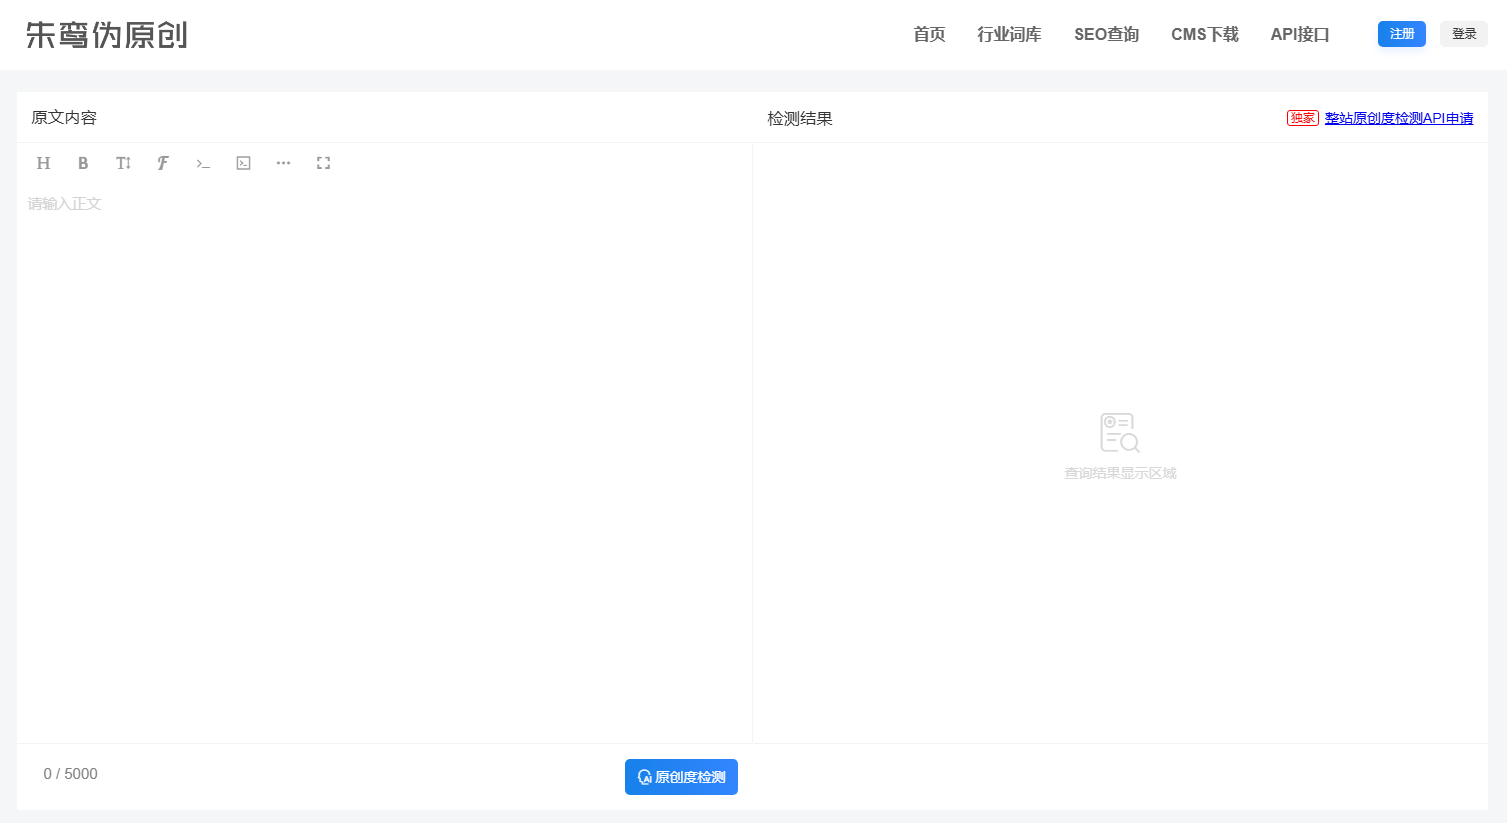Click the inline code prompt icon
This screenshot has width=1507, height=823.
click(x=203, y=163)
